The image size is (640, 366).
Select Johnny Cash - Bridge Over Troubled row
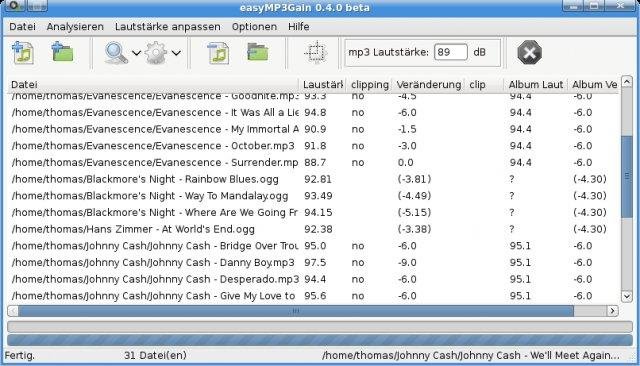click(x=313, y=246)
